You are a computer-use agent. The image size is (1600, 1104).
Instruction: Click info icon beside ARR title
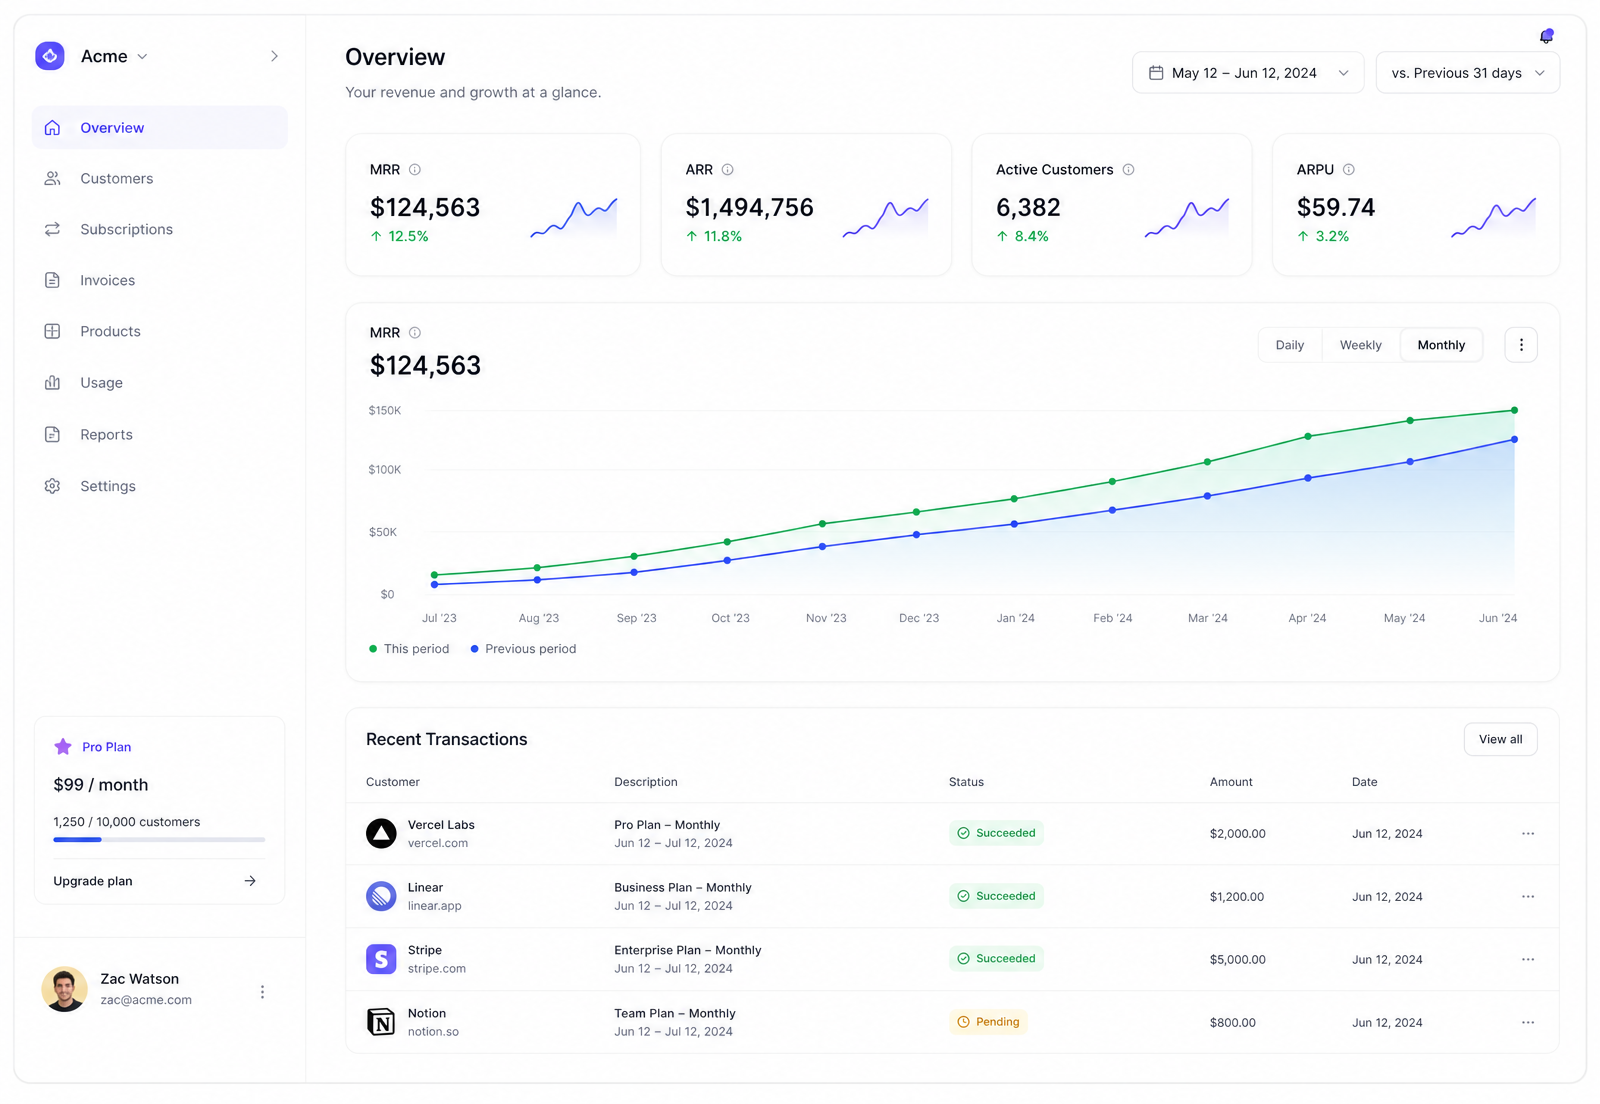[728, 170]
